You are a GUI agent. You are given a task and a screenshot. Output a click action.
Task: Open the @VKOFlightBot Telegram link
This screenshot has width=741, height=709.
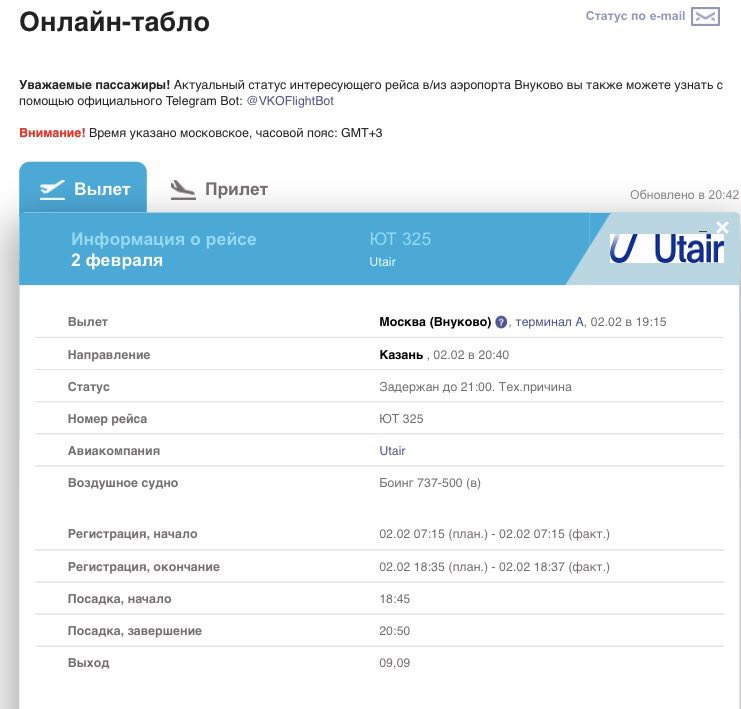point(290,101)
